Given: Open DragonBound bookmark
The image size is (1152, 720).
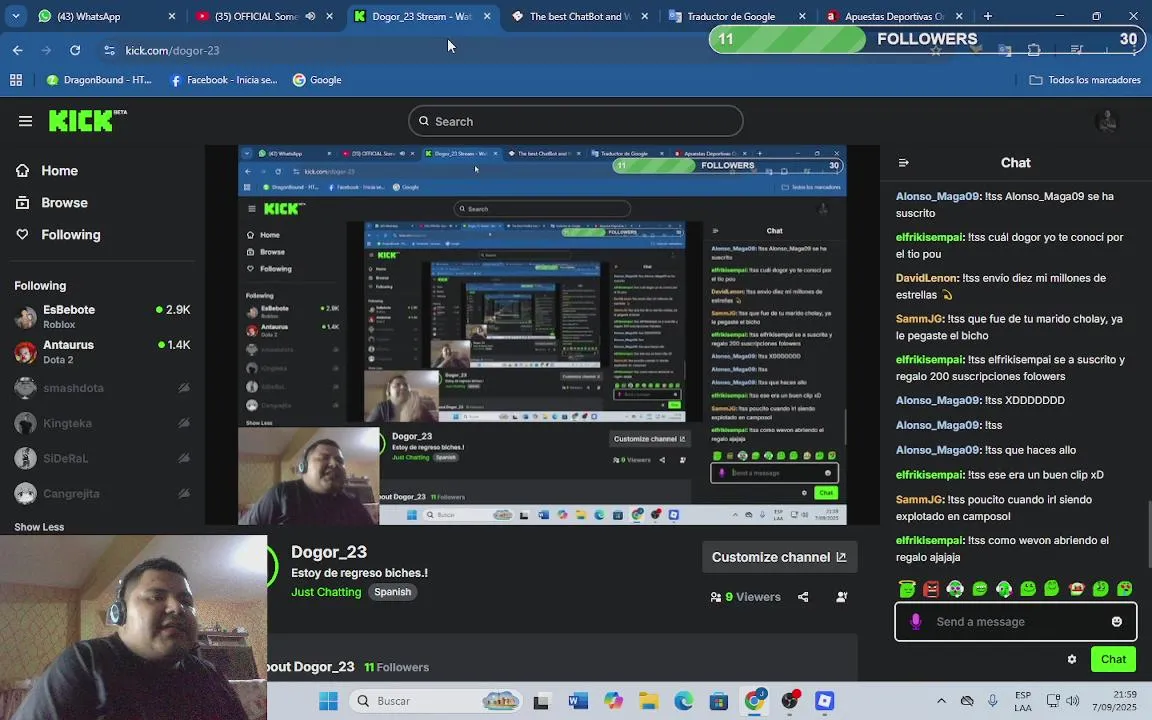Looking at the screenshot, I should coord(99,80).
